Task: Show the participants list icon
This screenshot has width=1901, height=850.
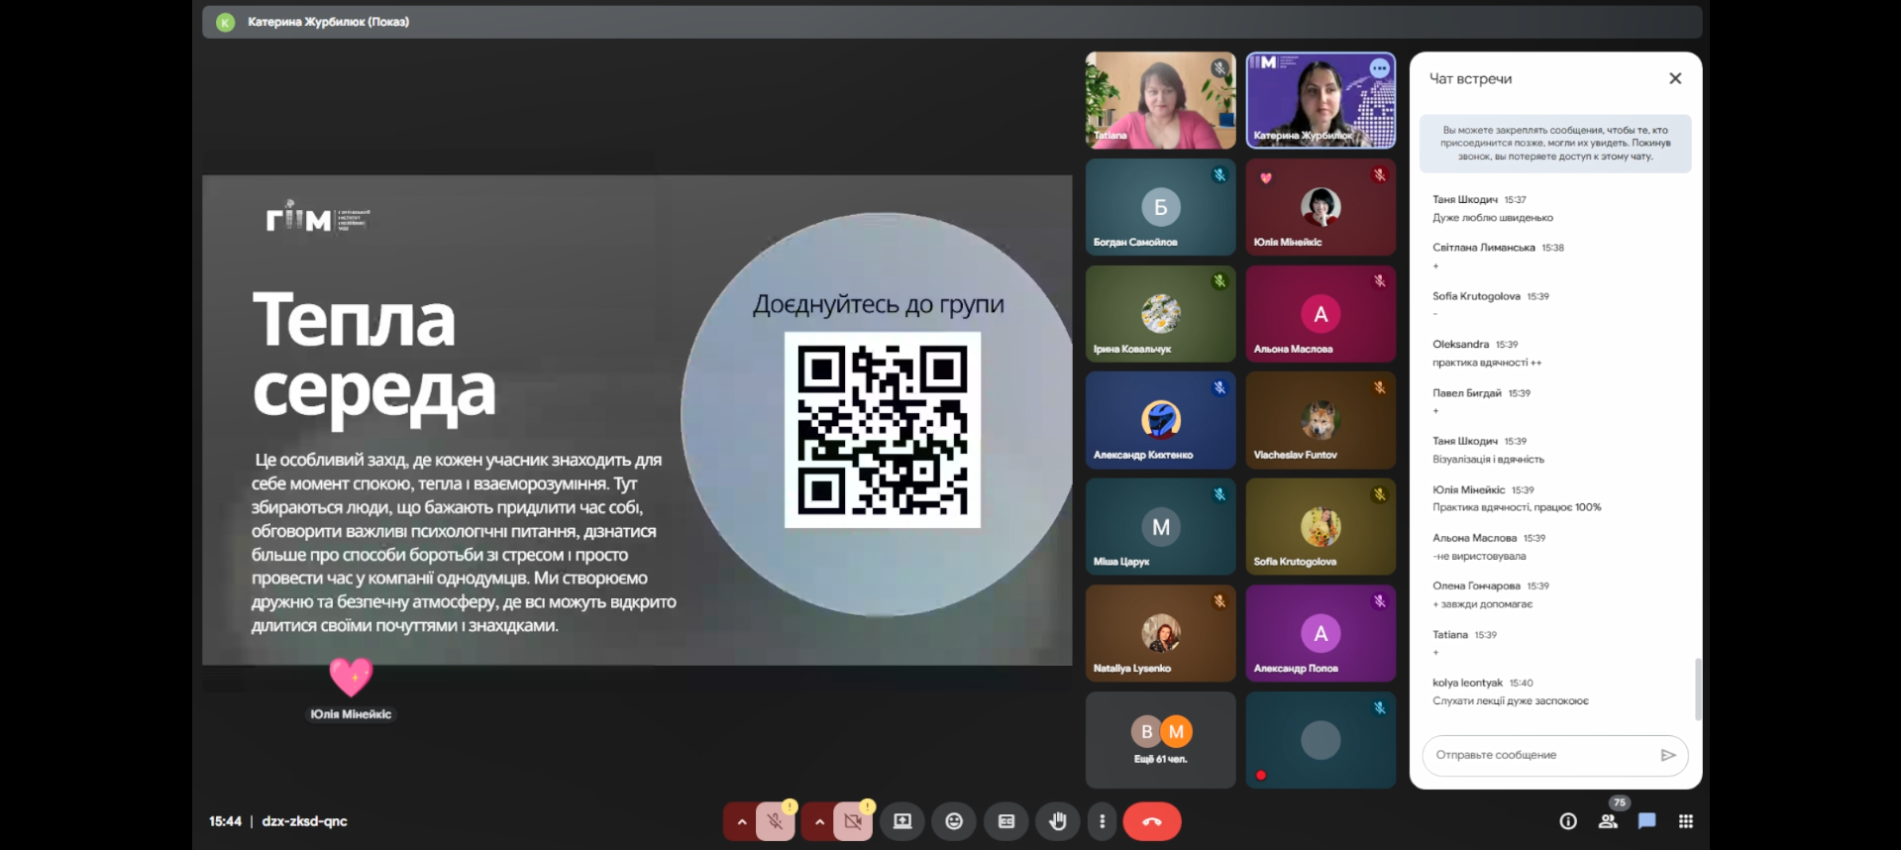Action: 1607,822
